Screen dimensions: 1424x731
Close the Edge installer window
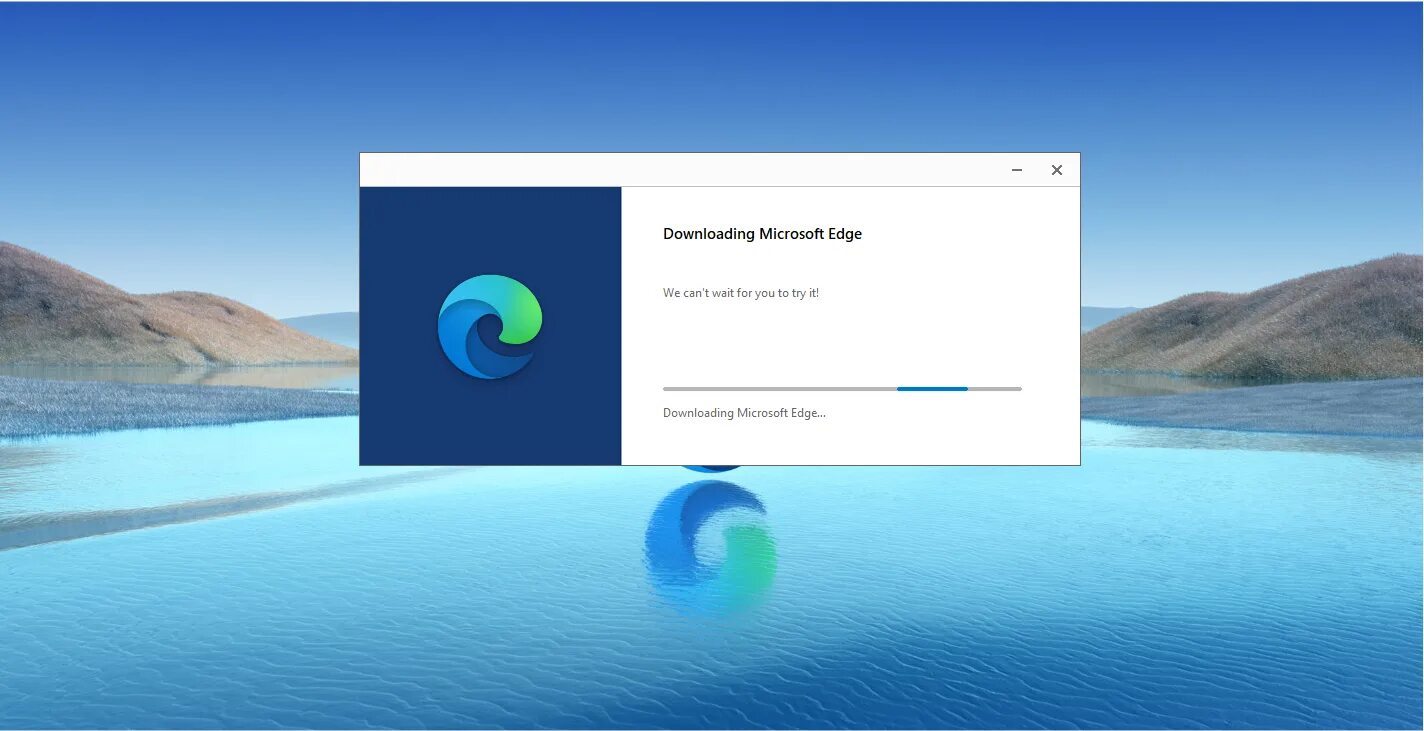pos(1056,170)
